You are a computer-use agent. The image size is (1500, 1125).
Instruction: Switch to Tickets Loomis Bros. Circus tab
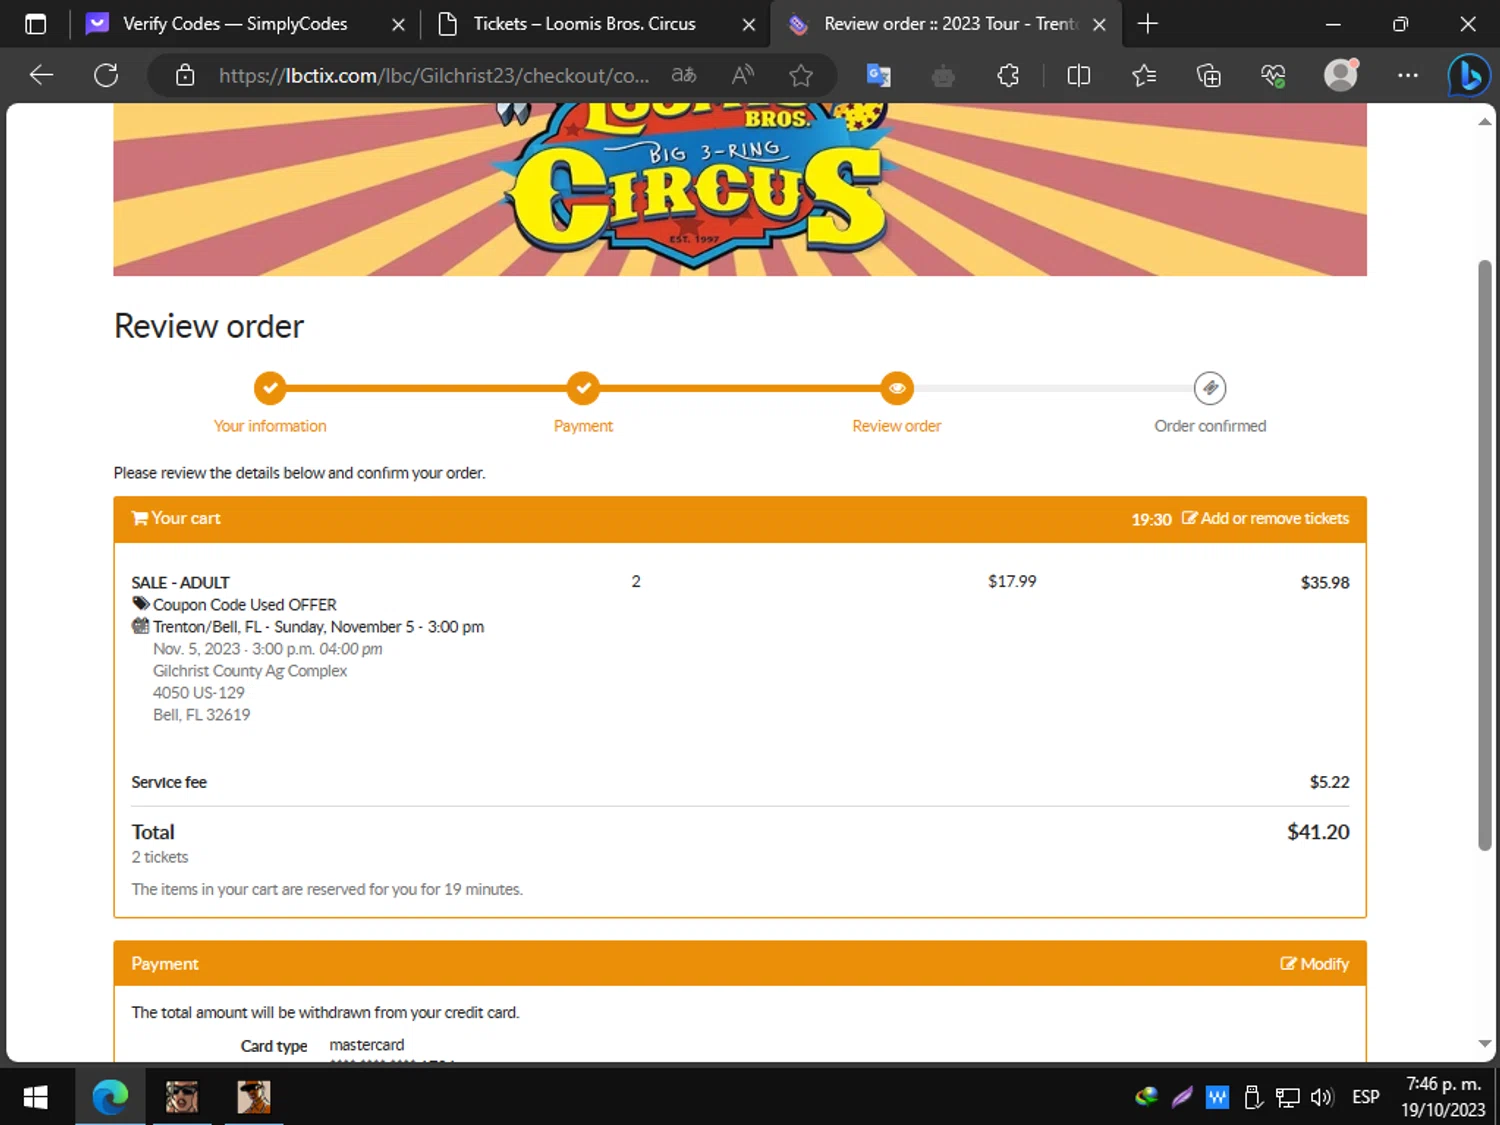coord(584,24)
